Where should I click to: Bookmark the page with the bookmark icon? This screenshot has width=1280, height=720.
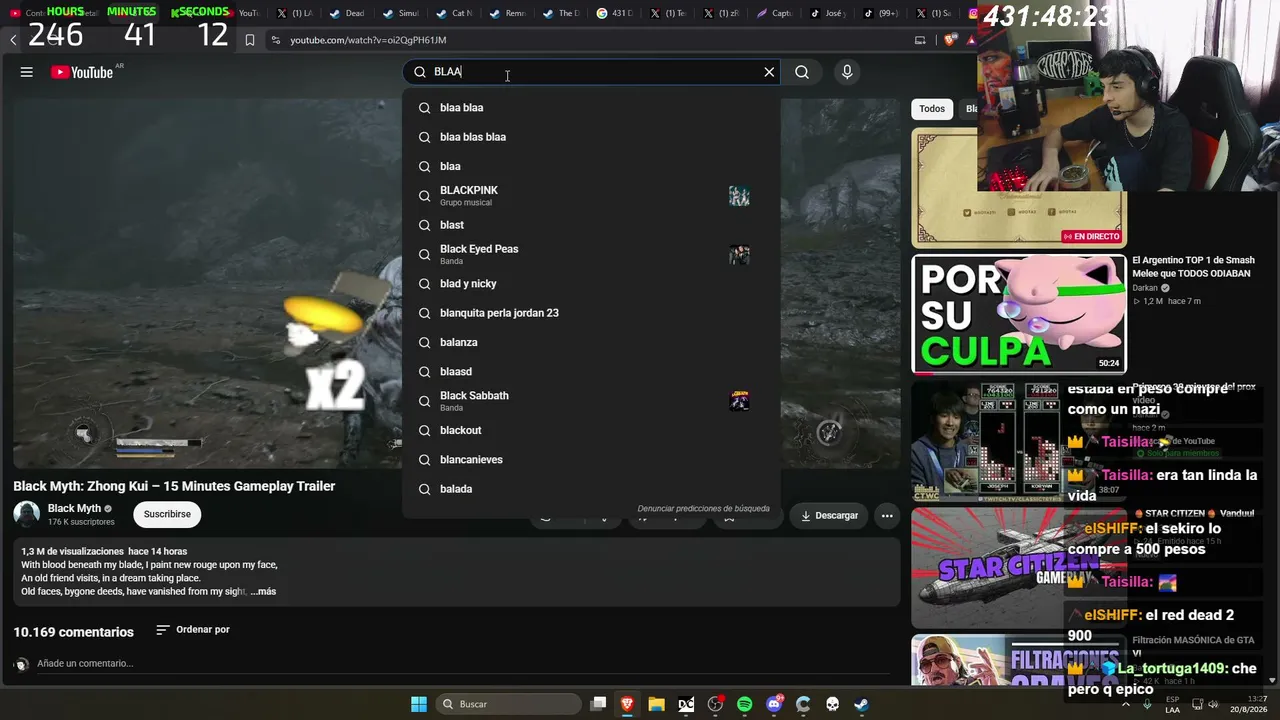(250, 40)
